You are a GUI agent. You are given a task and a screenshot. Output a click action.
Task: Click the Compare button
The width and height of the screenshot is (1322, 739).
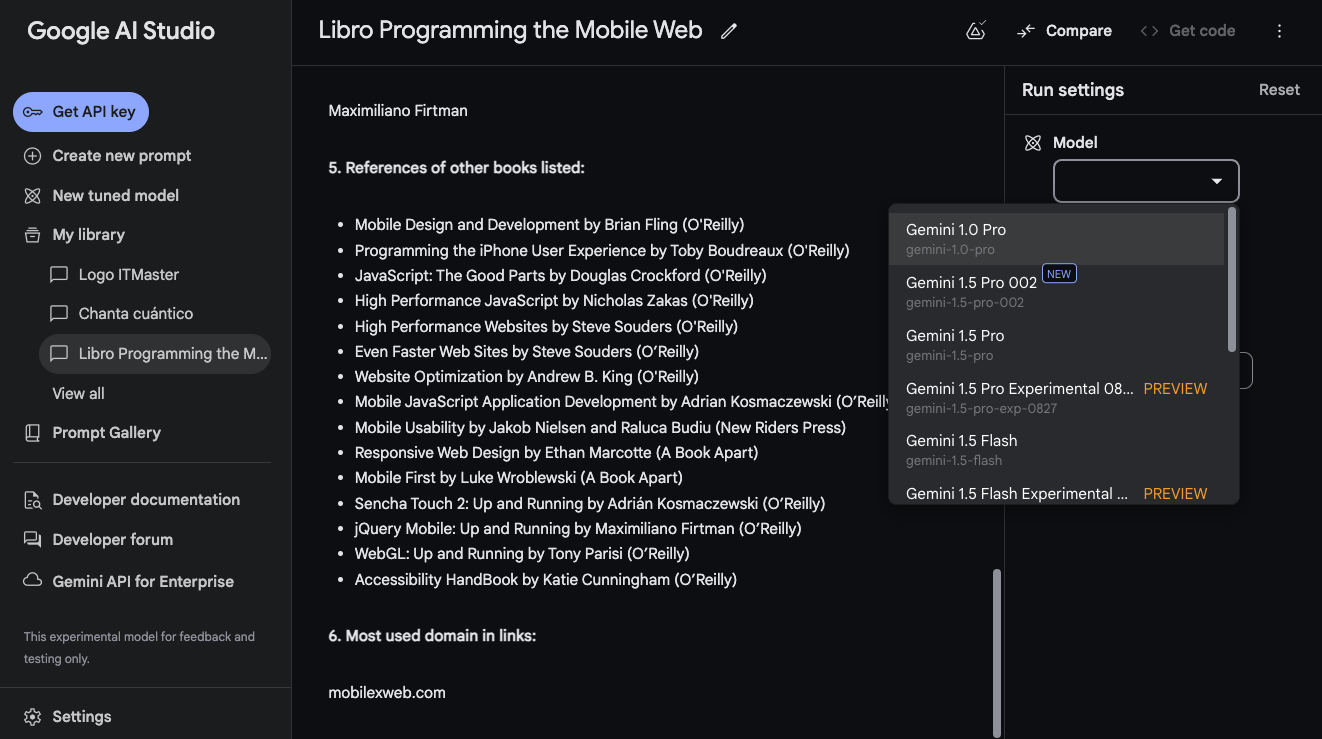[x=1064, y=31]
